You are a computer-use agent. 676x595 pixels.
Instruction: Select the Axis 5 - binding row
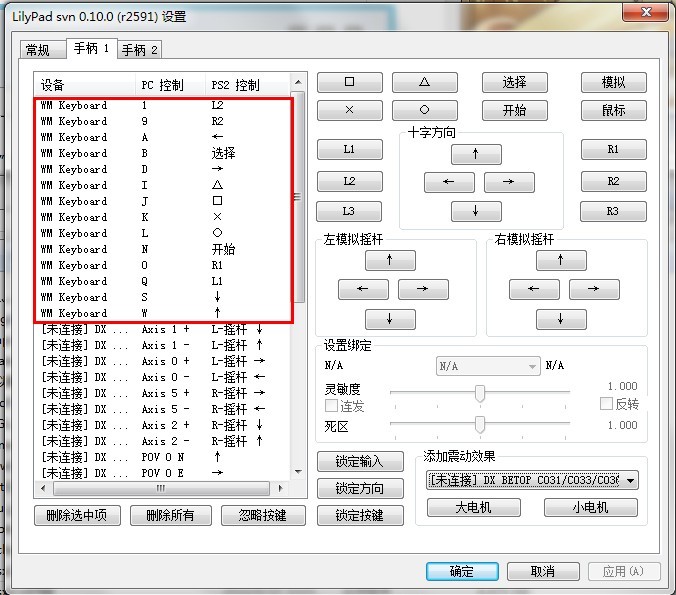point(163,409)
